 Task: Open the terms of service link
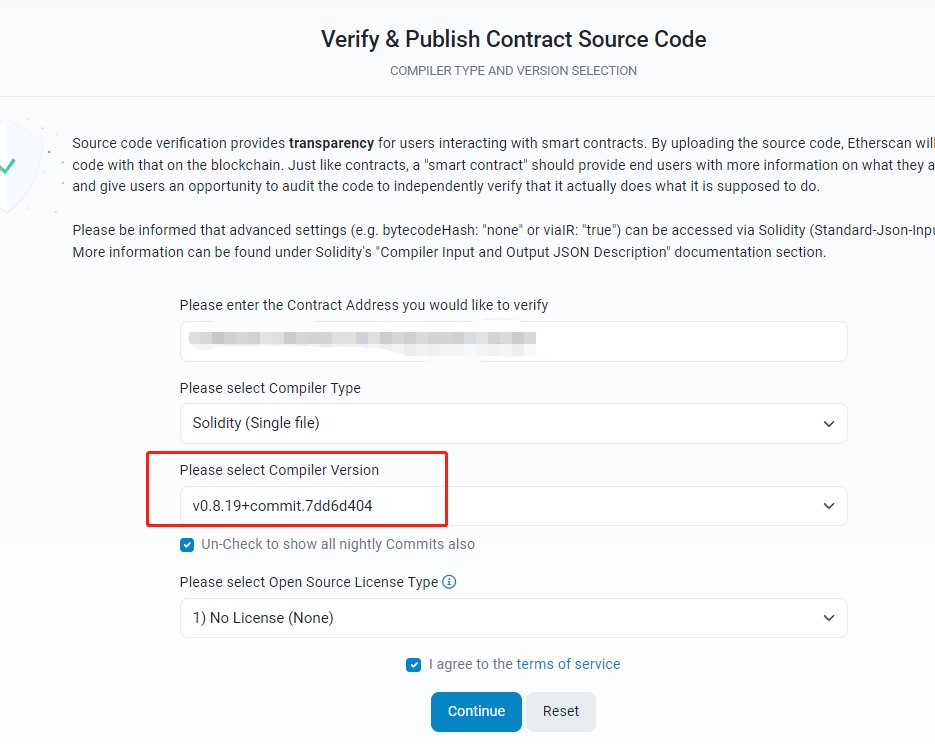coord(568,664)
